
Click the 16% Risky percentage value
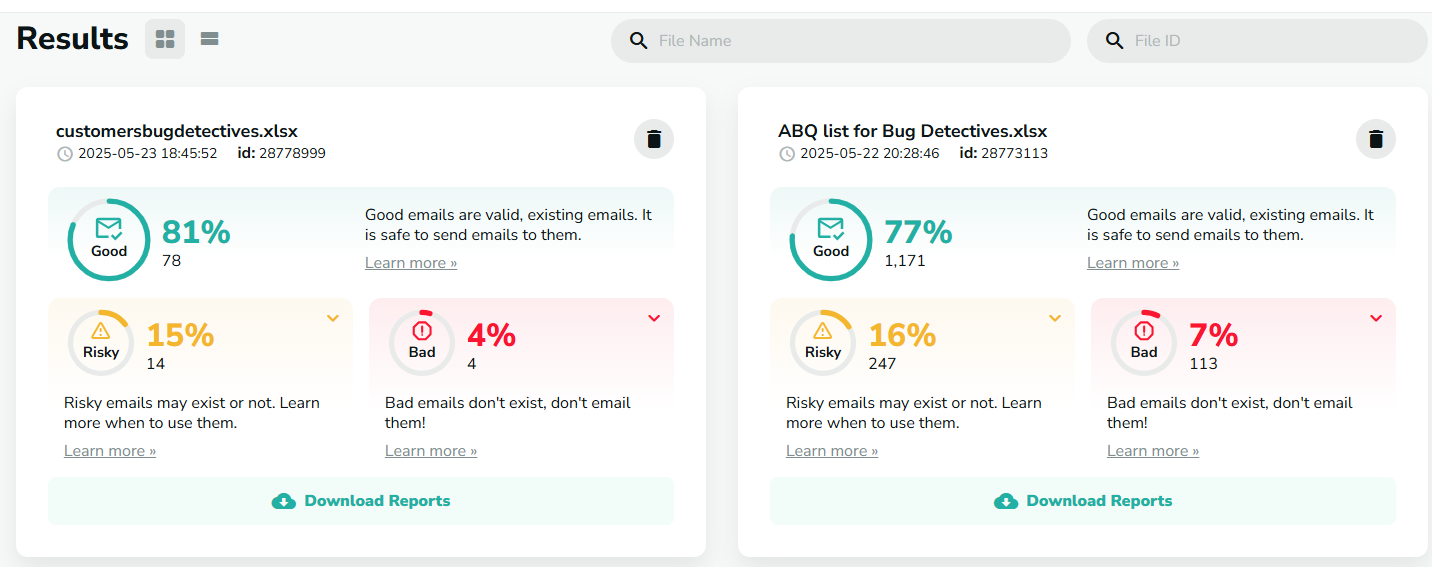[903, 335]
